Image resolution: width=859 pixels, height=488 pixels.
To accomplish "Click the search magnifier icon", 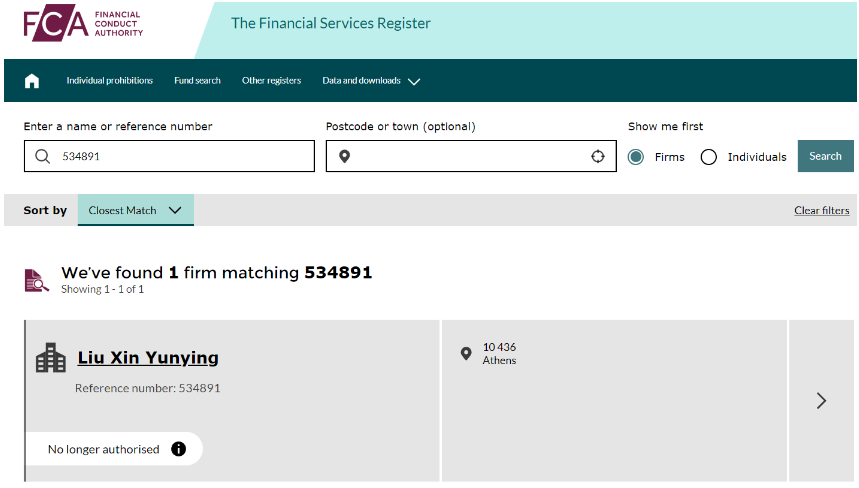I will tap(42, 156).
